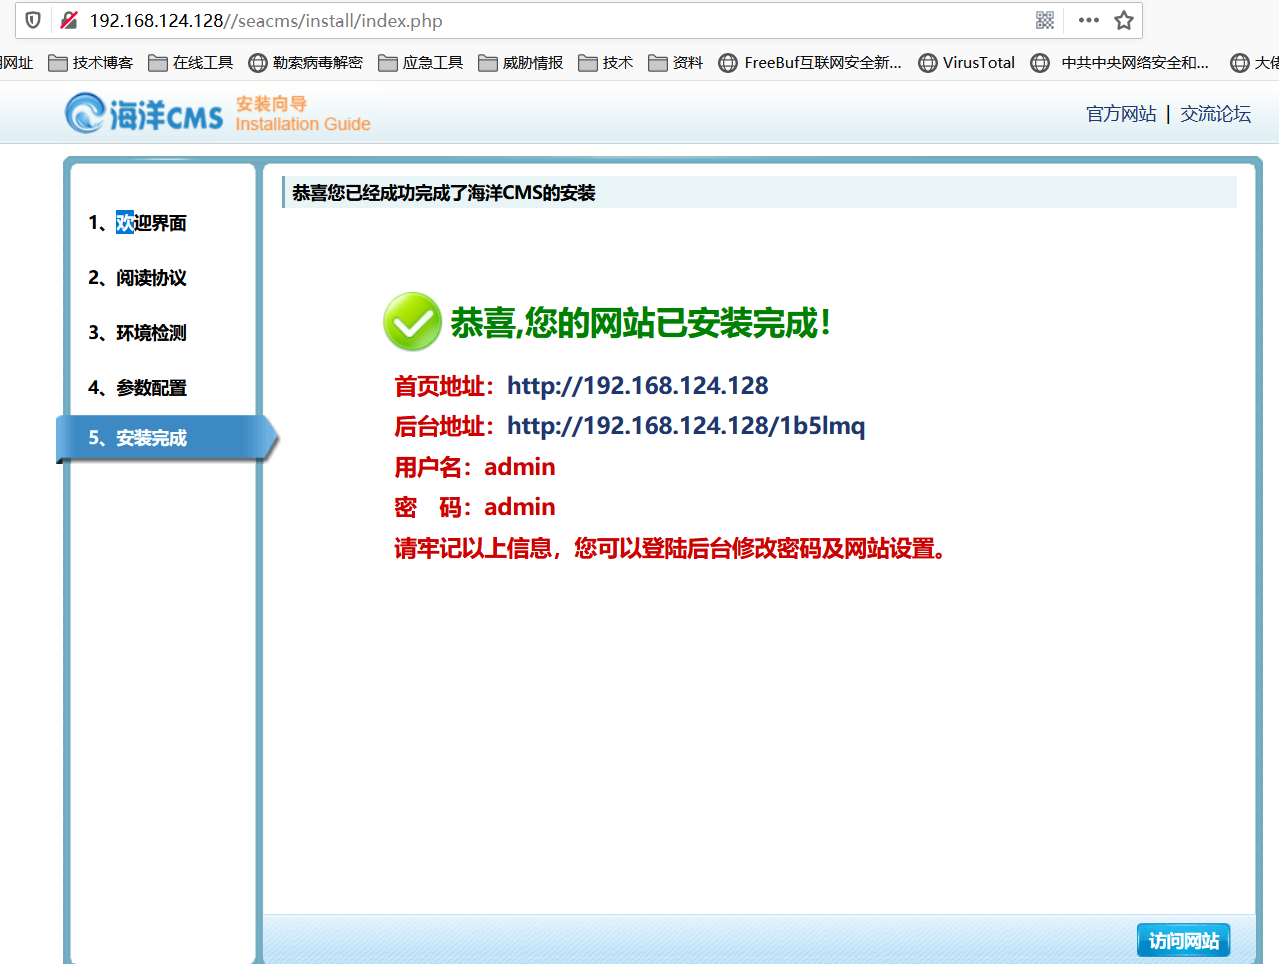Click the 海洋CMS logo
This screenshot has height=964, width=1279.
[x=144, y=113]
